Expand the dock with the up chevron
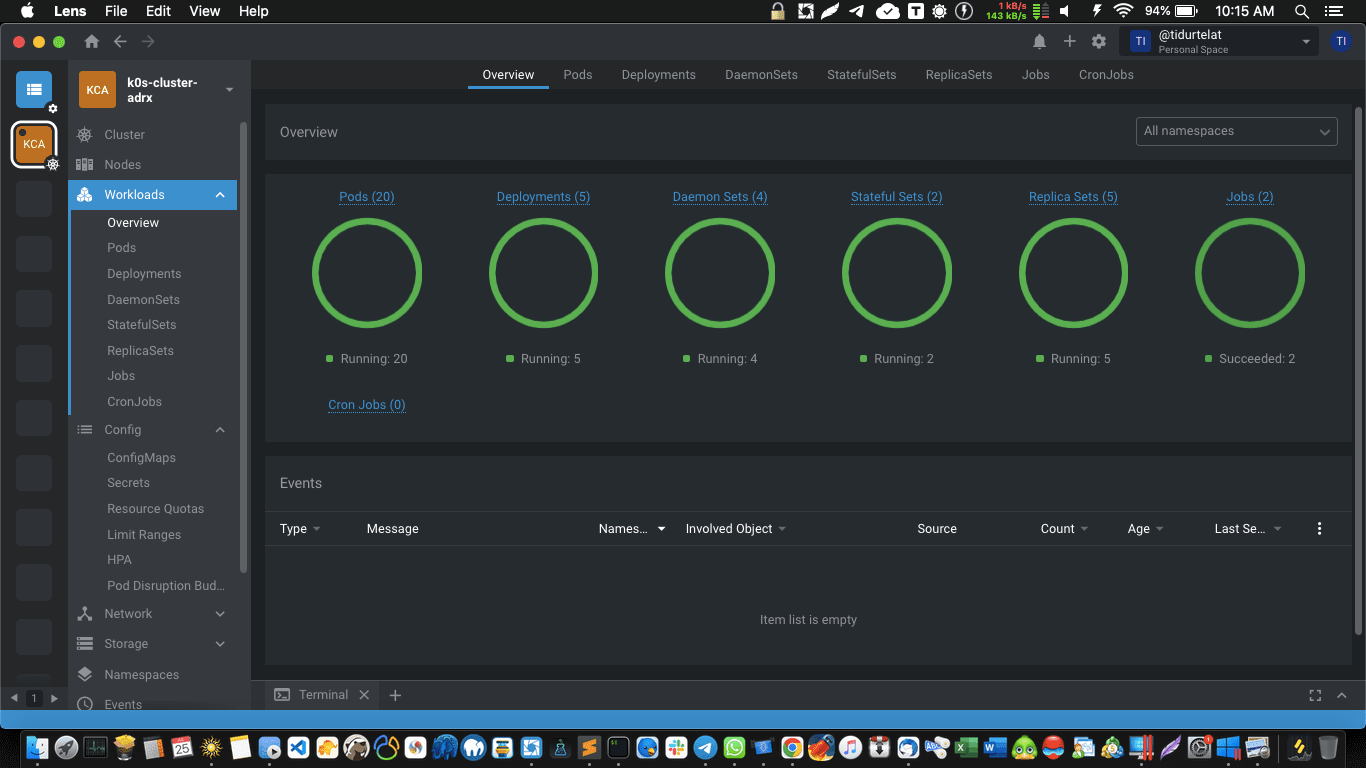The image size is (1366, 768). (1342, 696)
